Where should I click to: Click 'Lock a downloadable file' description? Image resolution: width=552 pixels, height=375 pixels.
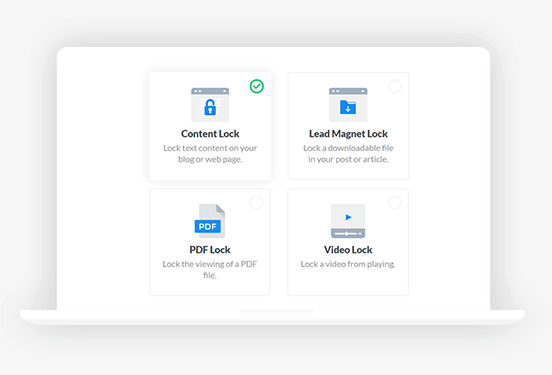click(x=348, y=154)
